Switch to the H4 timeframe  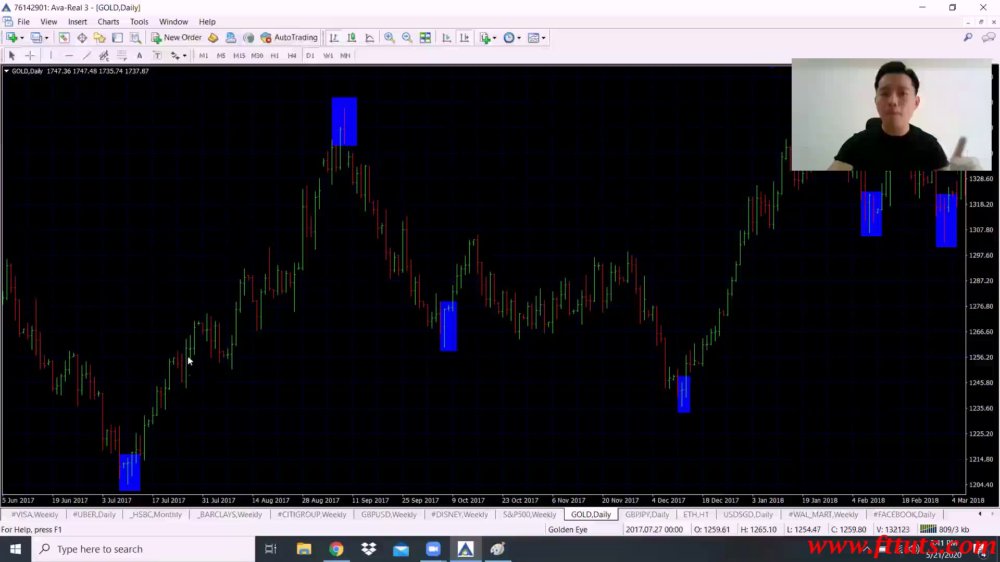point(292,55)
